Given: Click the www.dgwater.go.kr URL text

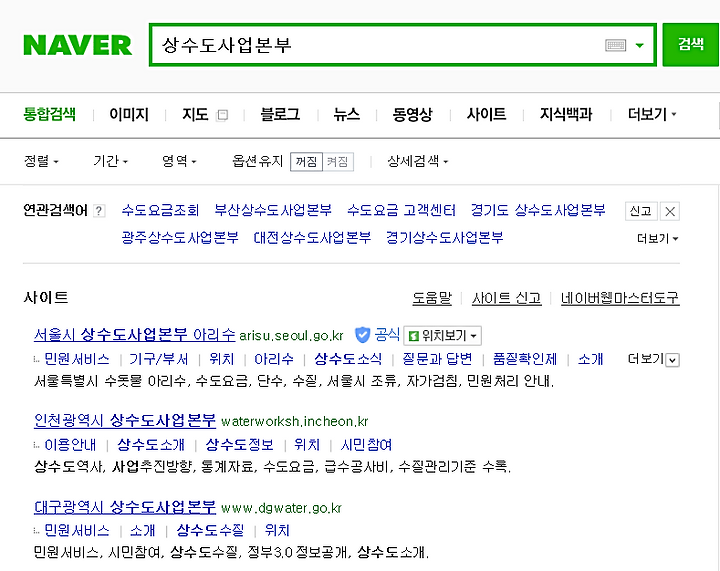Looking at the screenshot, I should pyautogui.click(x=281, y=509).
